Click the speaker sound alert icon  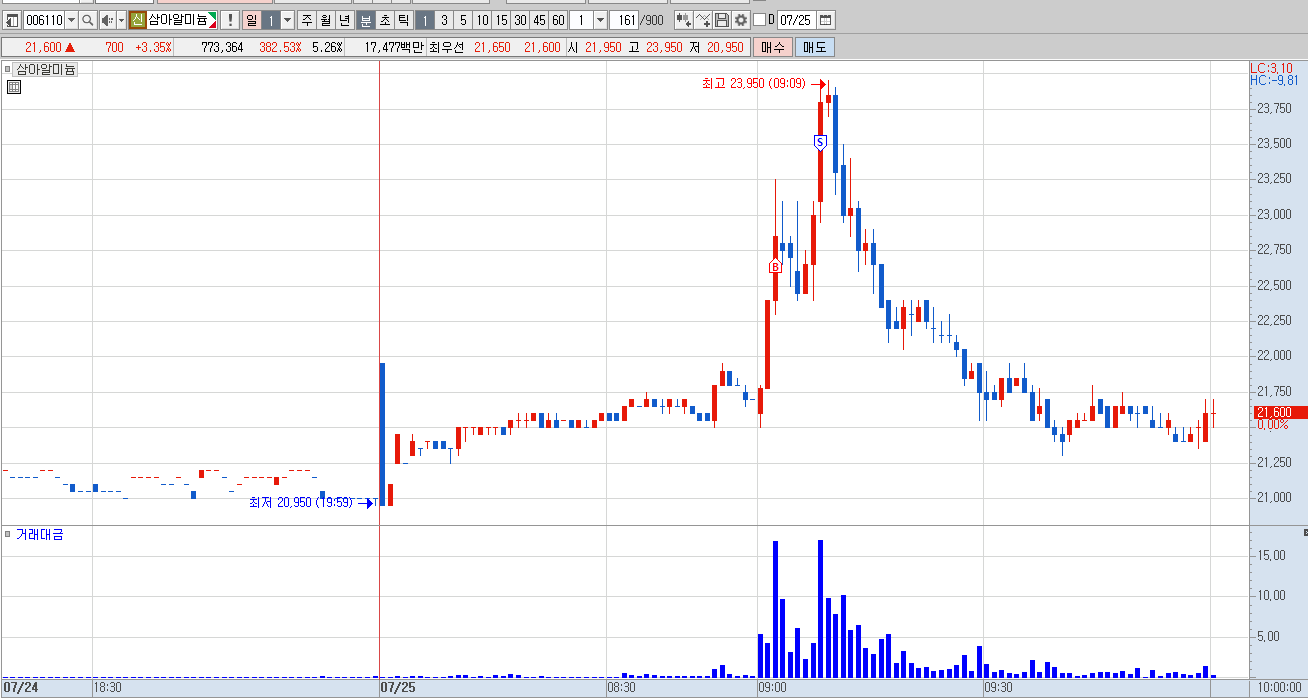107,20
